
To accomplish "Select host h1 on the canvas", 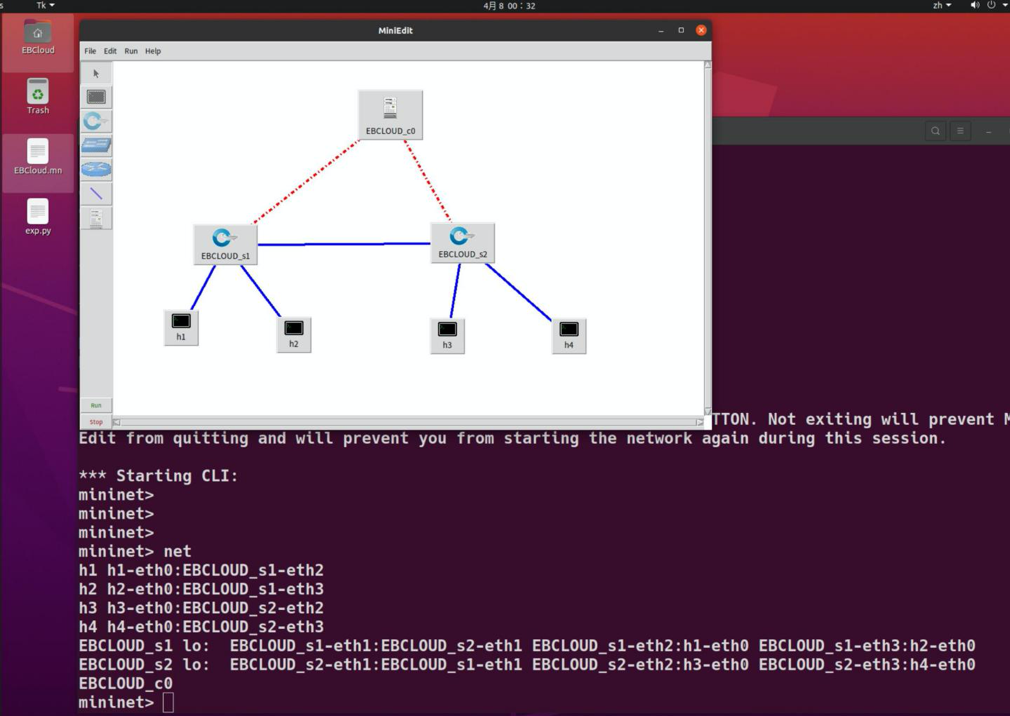I will (x=181, y=326).
